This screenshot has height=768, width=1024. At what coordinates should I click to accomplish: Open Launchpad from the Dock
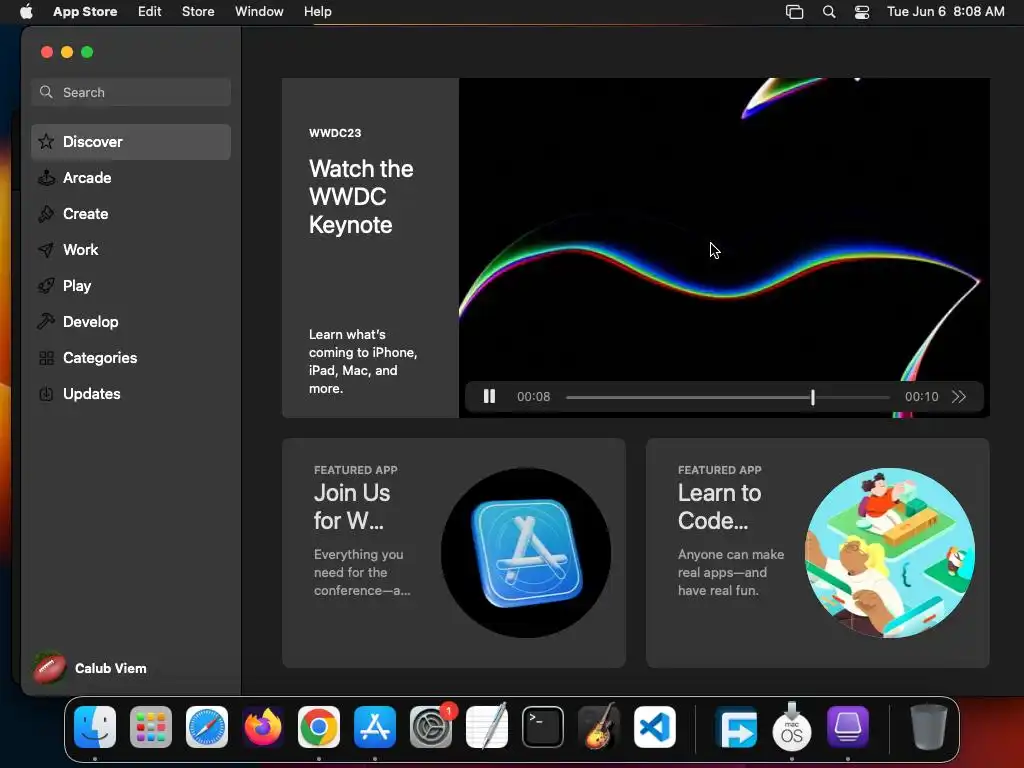coord(151,727)
